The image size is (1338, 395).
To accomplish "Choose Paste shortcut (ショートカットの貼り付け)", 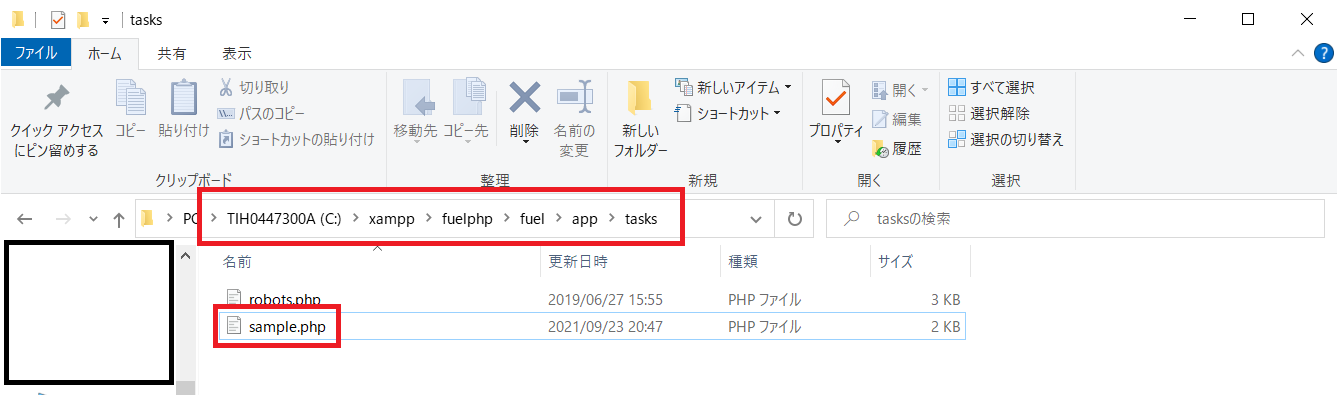I will 296,139.
